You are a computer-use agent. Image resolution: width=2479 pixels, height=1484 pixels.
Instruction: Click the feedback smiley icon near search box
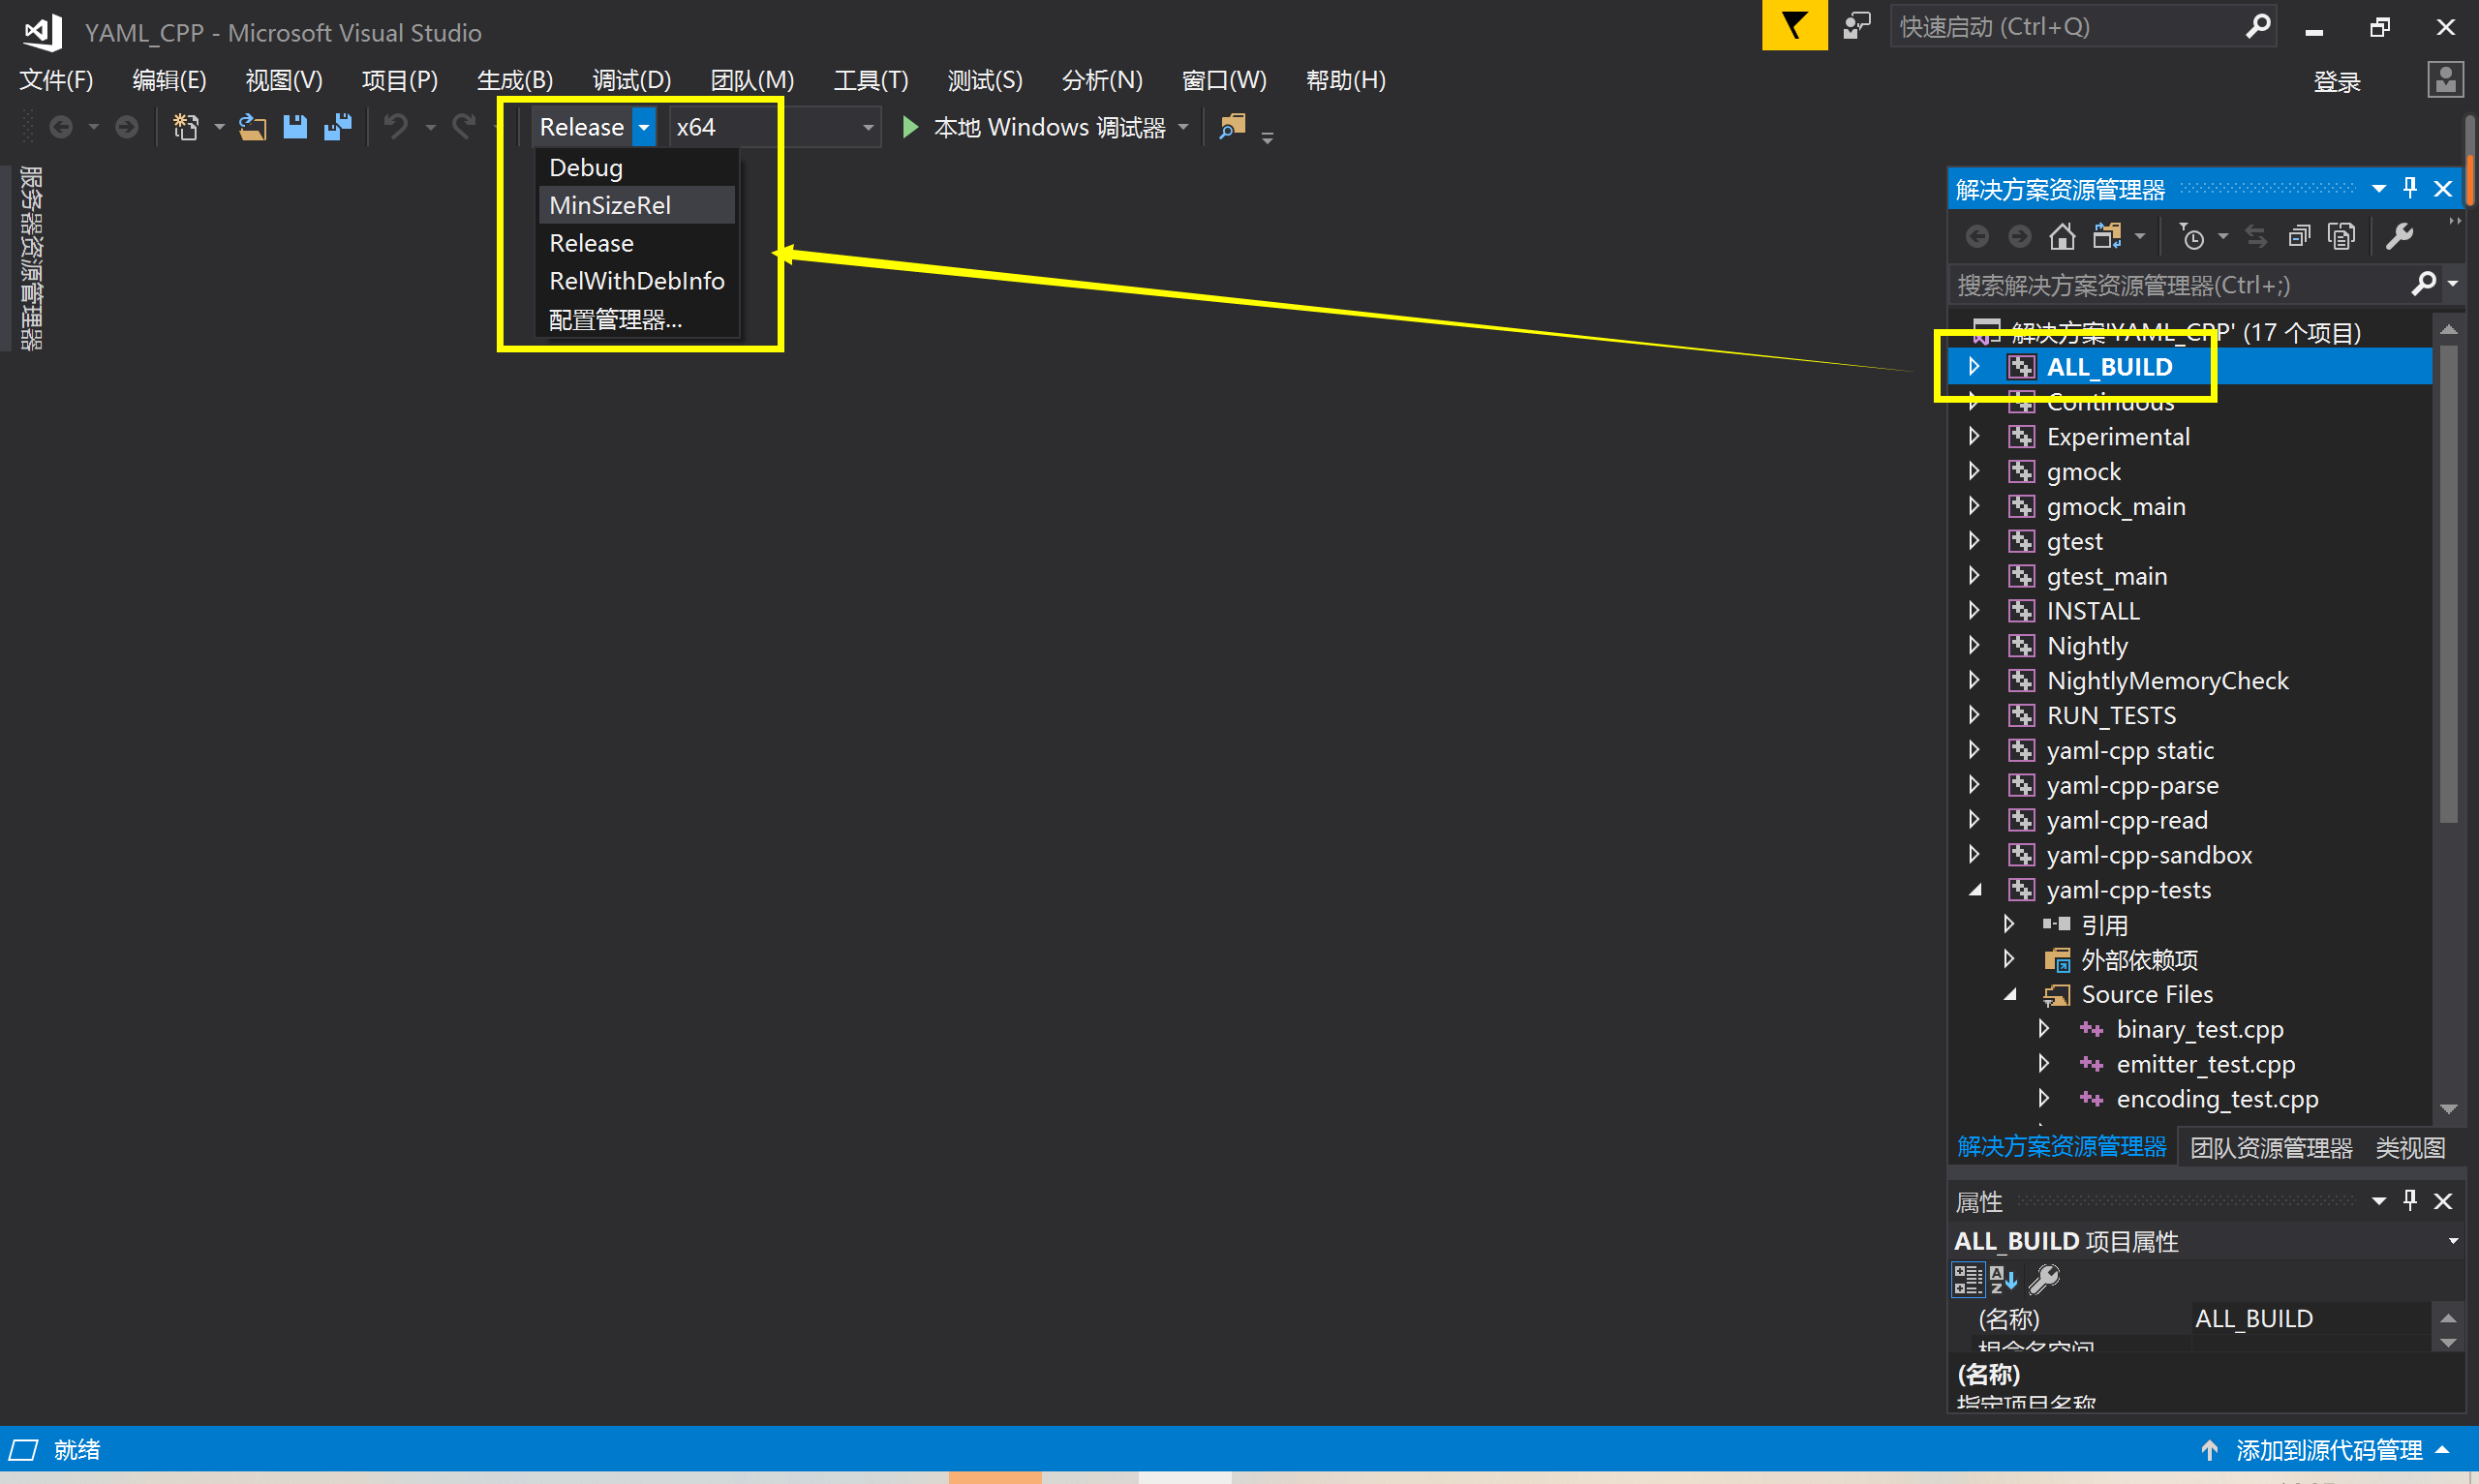pyautogui.click(x=1857, y=26)
